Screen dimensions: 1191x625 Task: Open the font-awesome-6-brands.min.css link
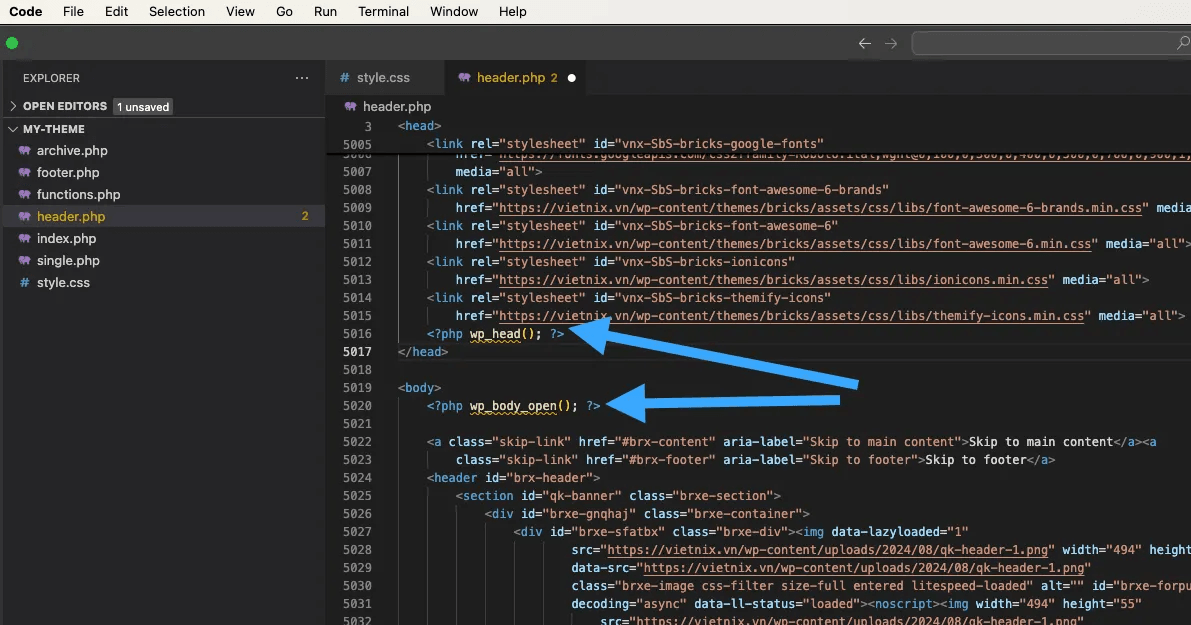click(820, 207)
